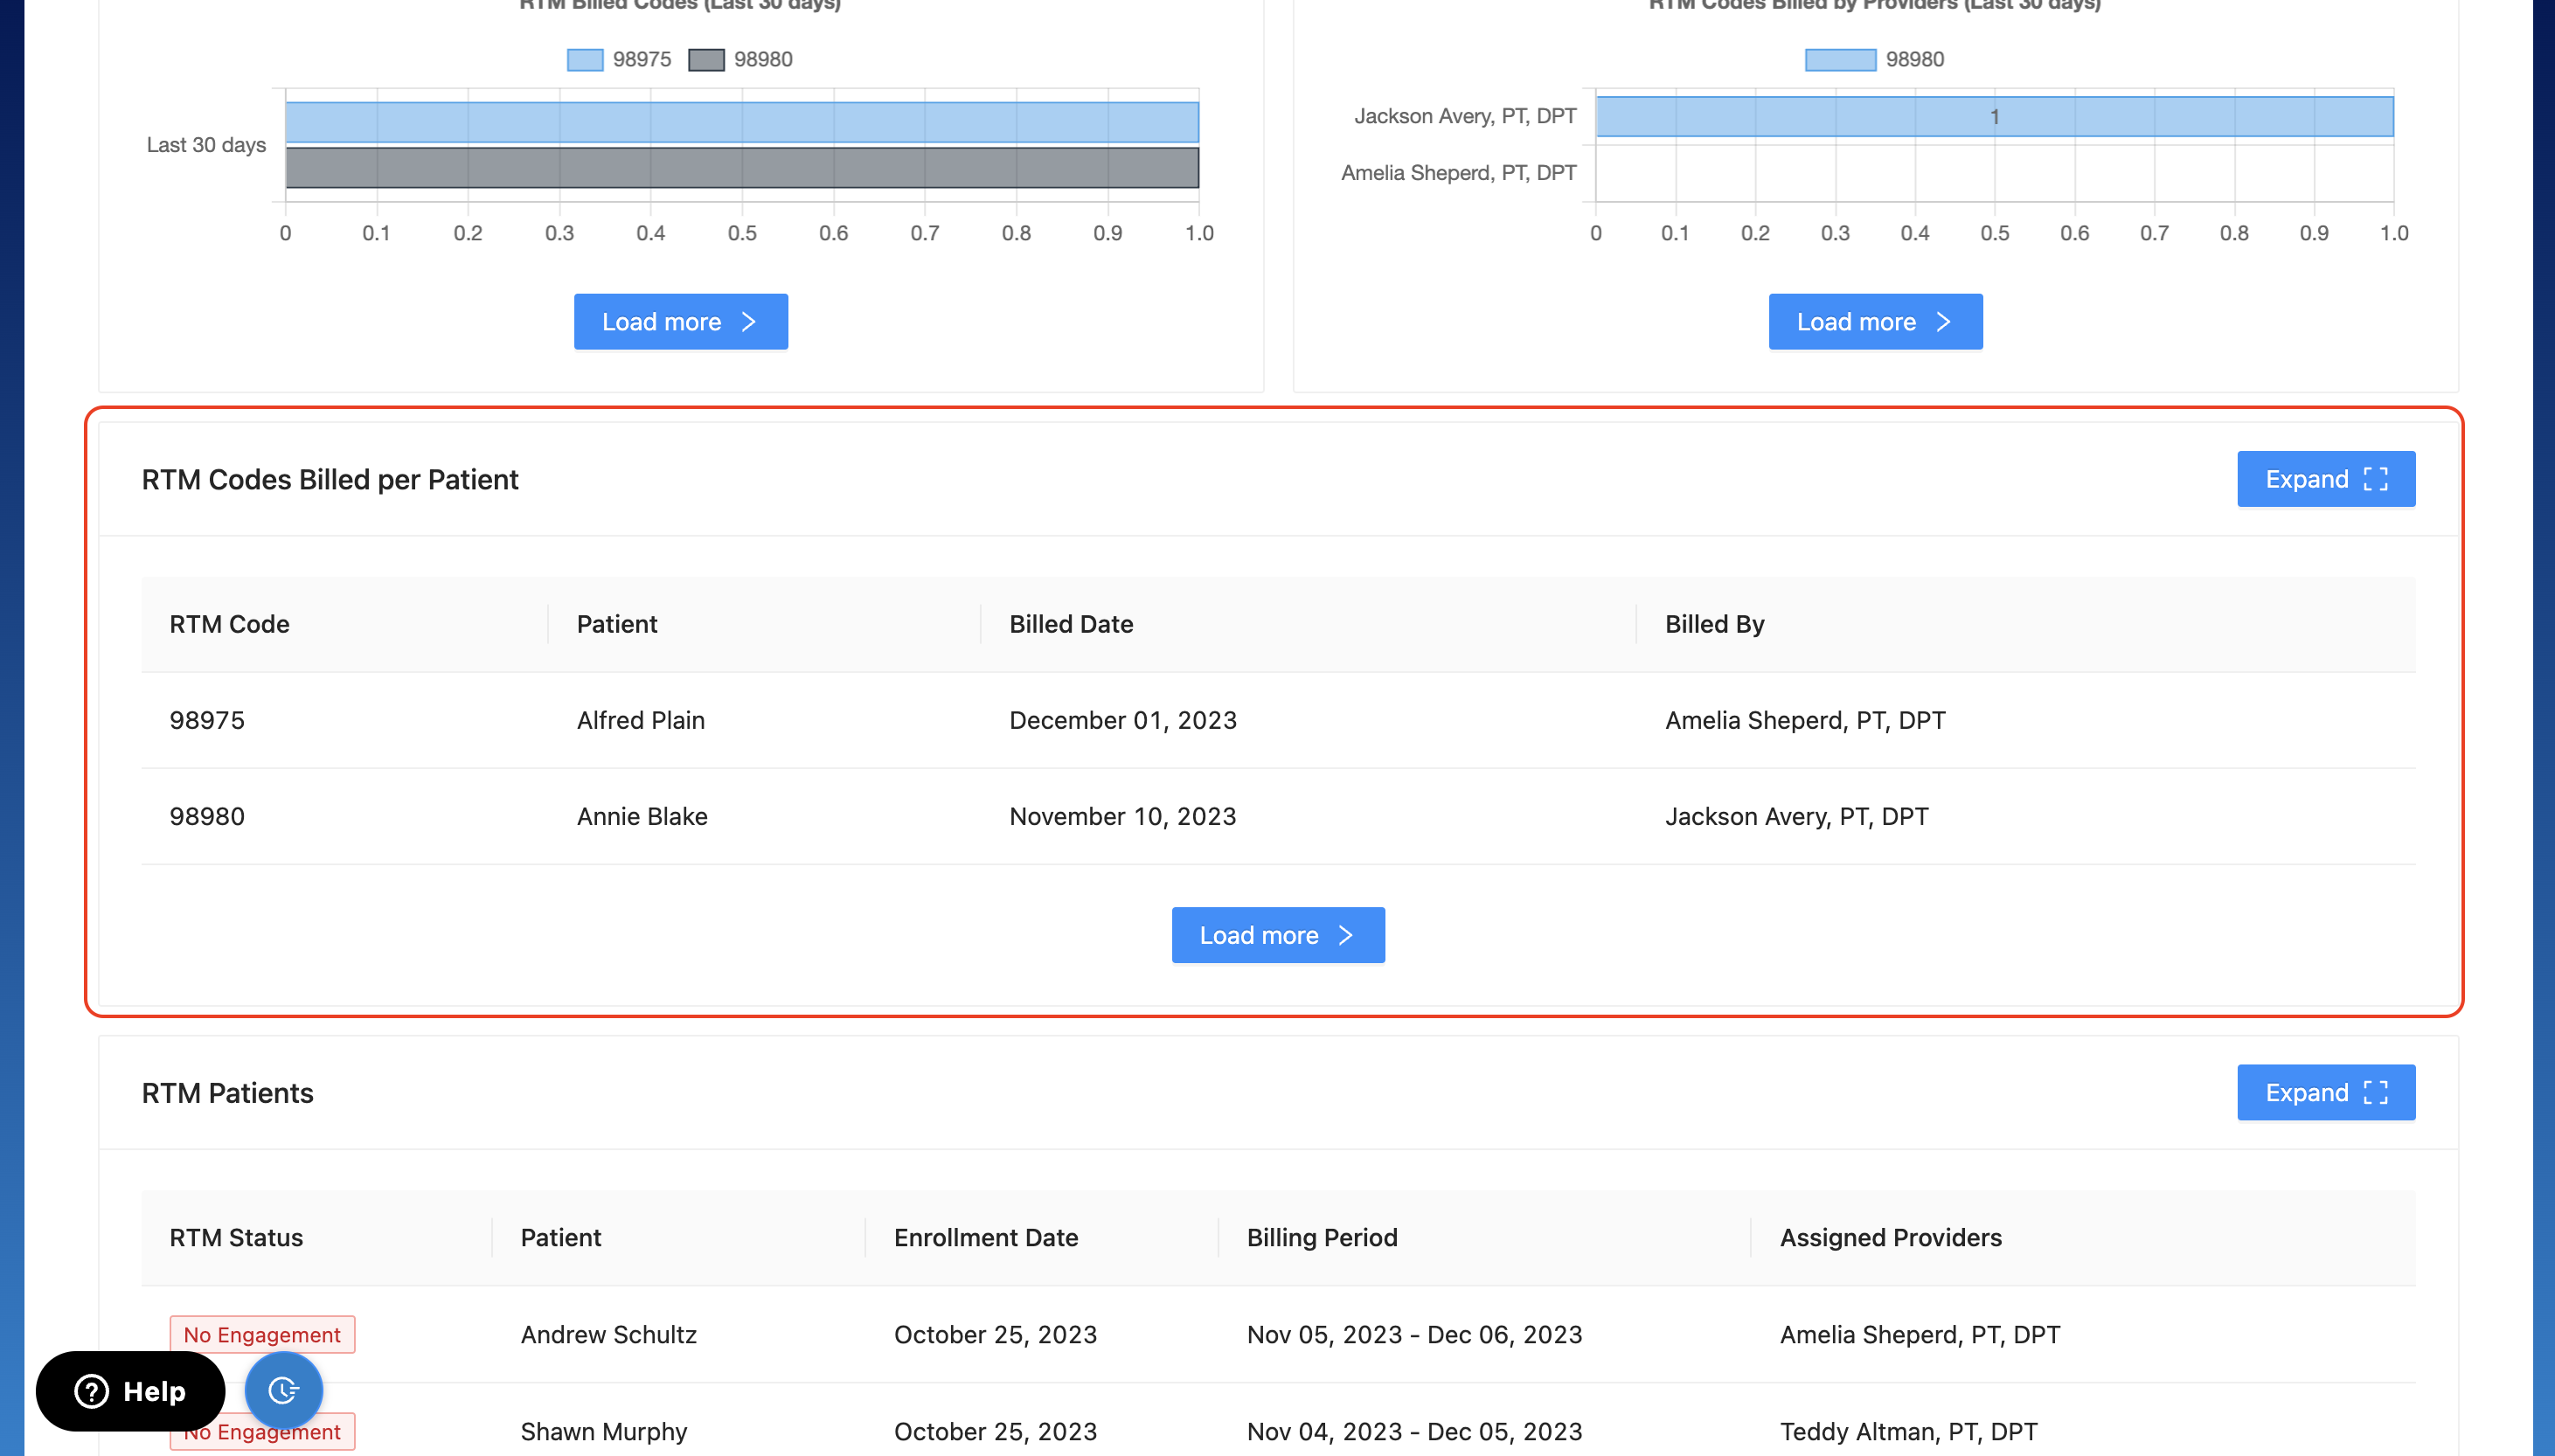Open the Help widget

point(130,1391)
